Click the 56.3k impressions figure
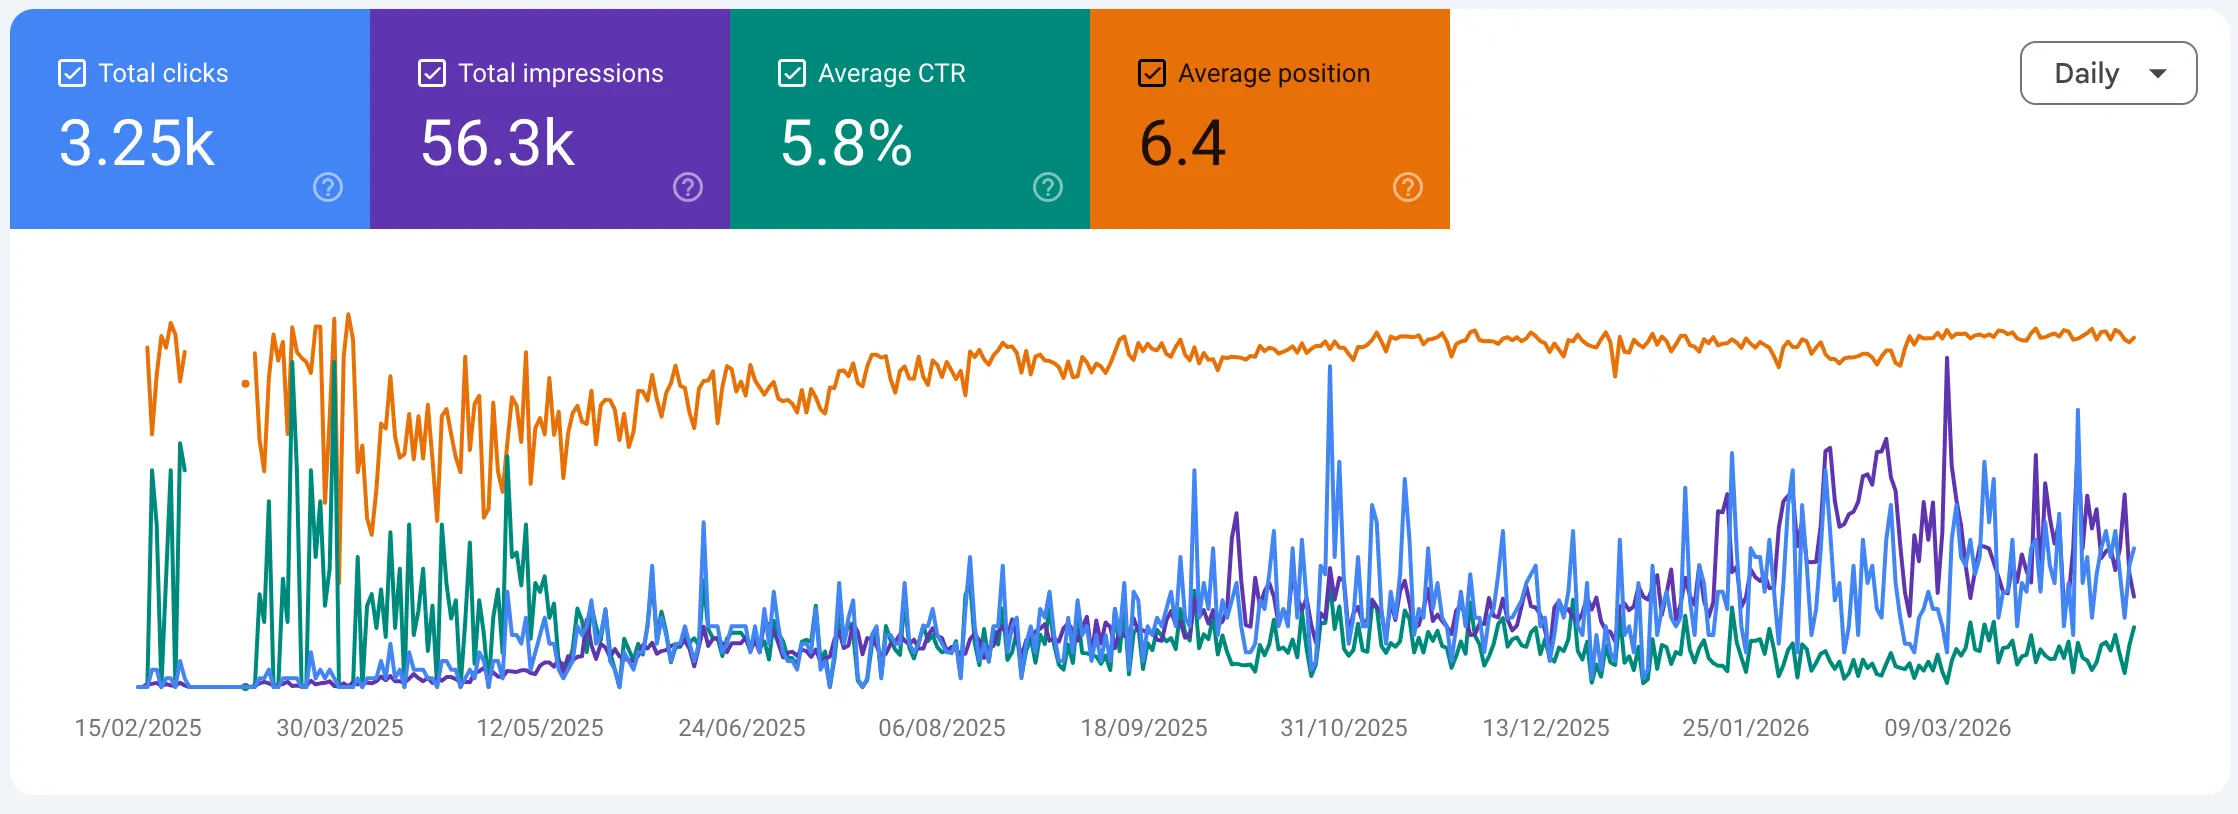This screenshot has height=814, width=2238. (497, 143)
